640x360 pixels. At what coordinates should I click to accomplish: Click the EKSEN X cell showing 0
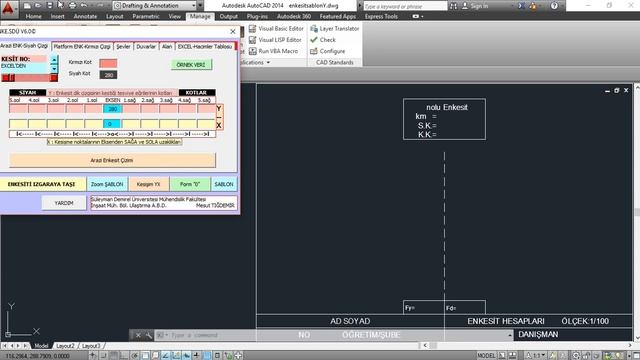tap(112, 124)
